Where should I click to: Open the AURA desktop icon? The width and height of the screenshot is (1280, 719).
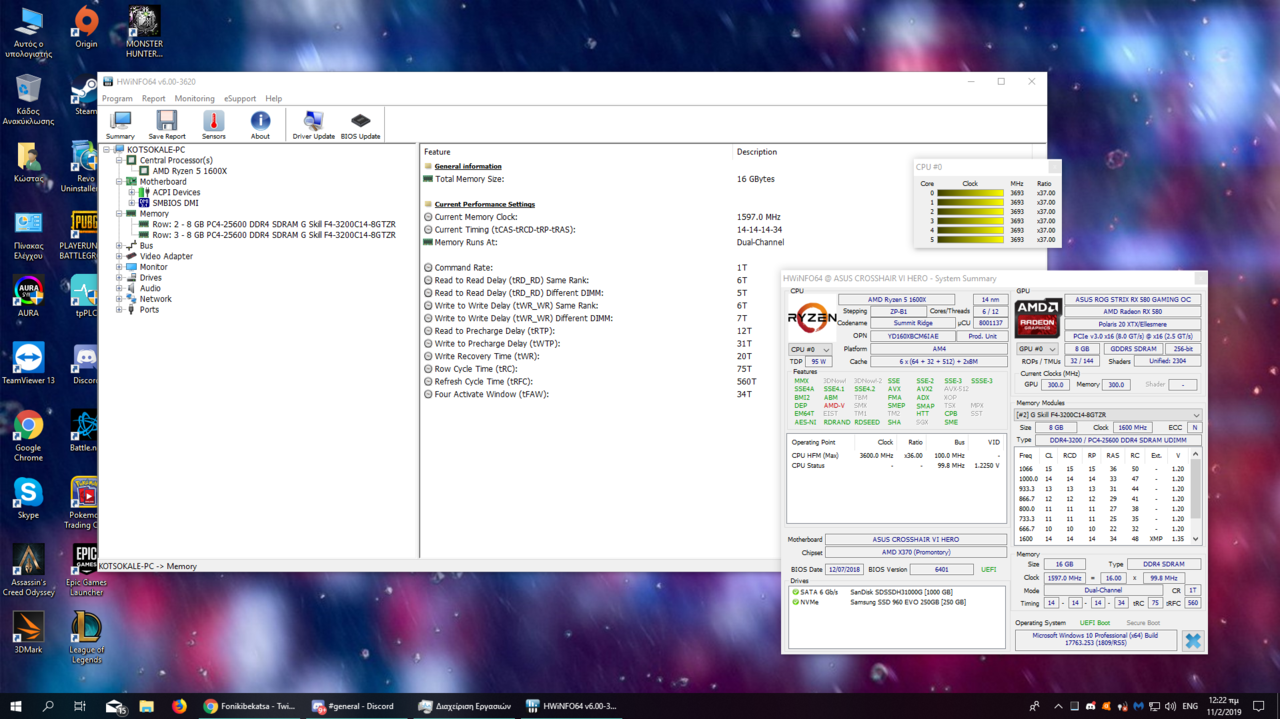click(28, 296)
